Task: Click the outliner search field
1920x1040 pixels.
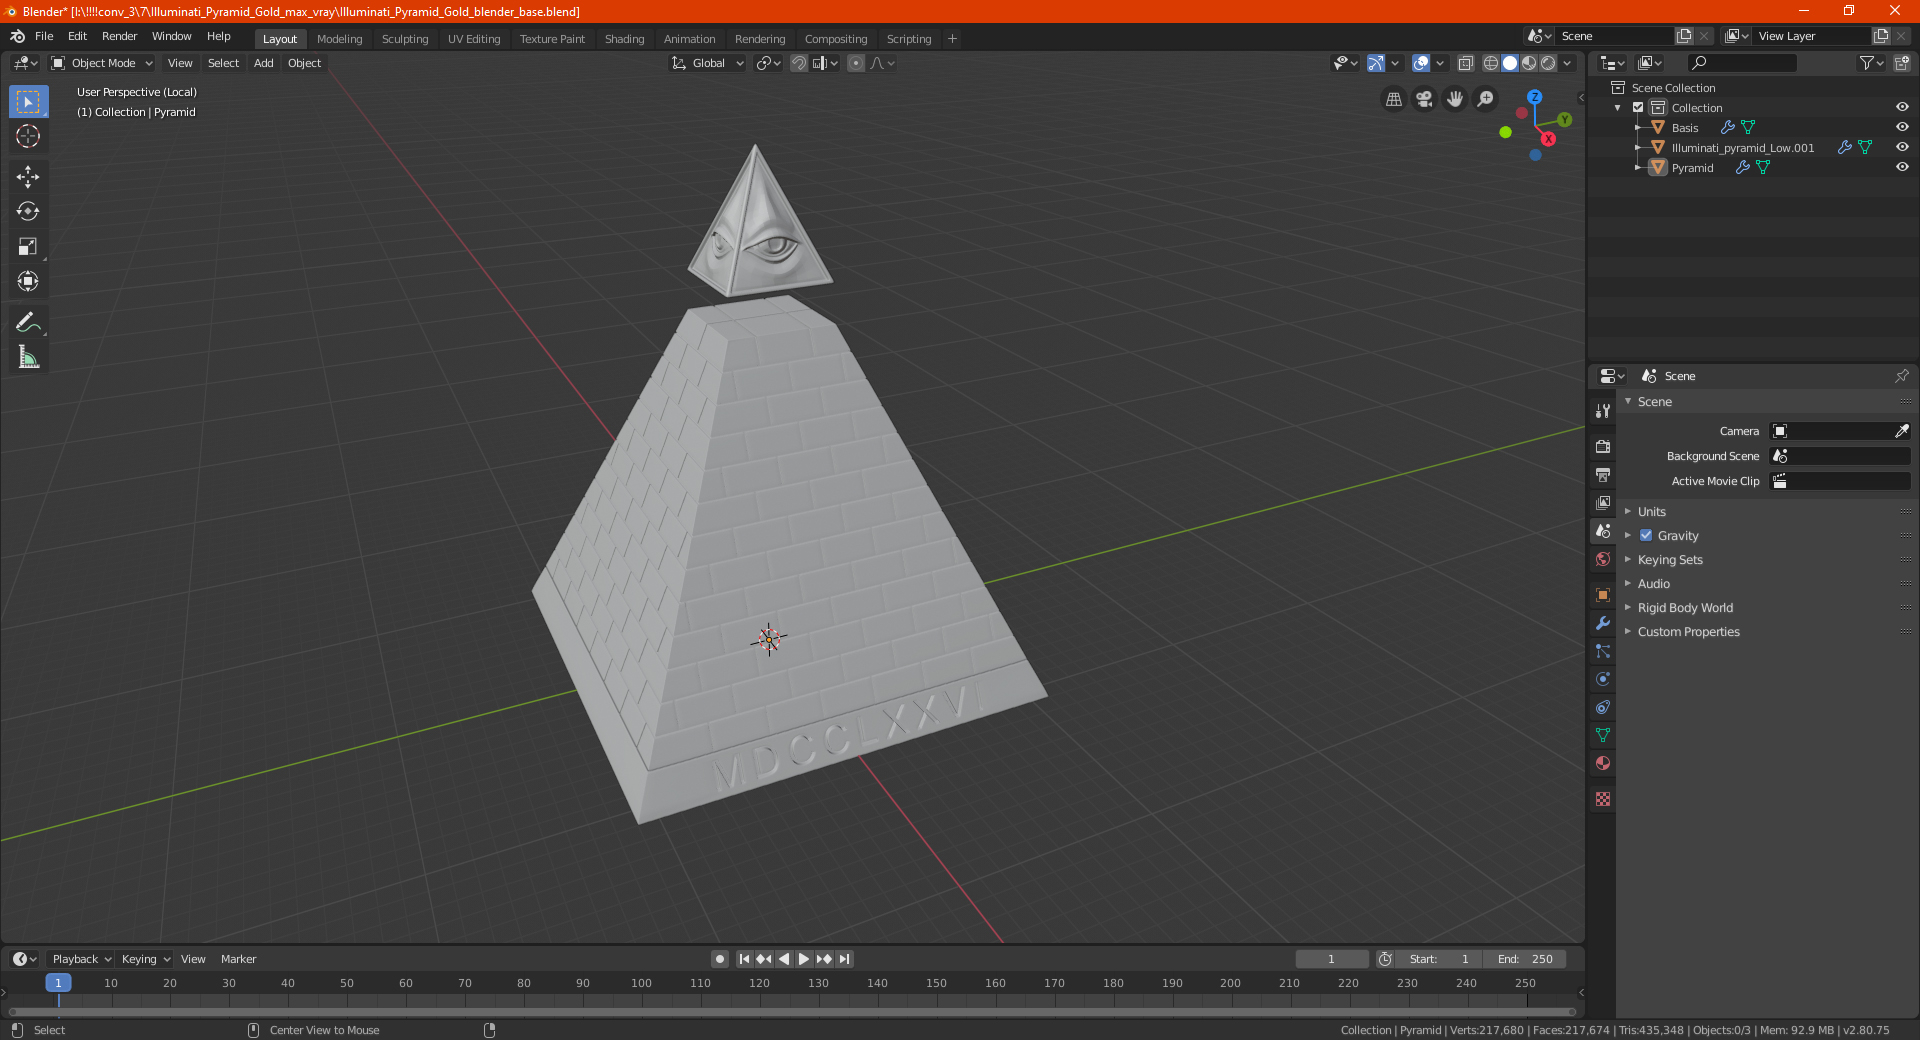Action: click(x=1741, y=63)
